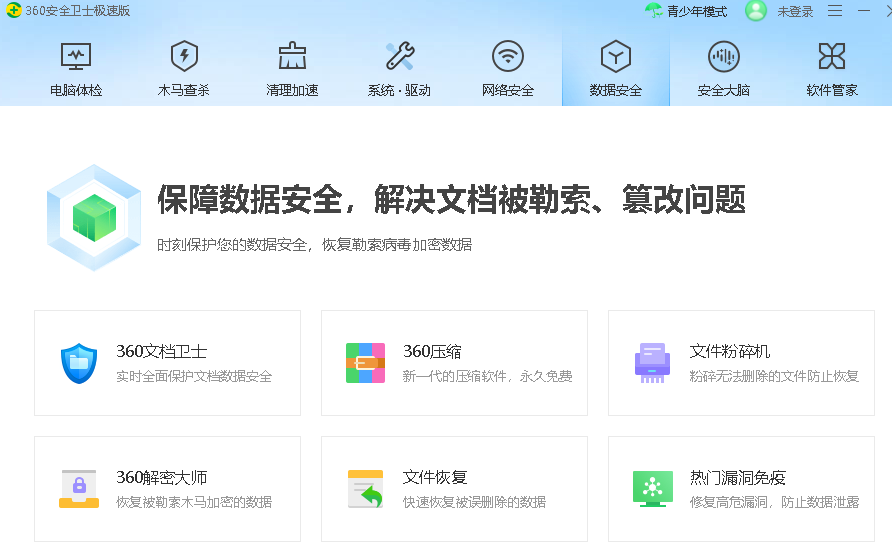892x560 pixels.
Task: Open 系统·驱动 wrench icon
Action: tap(399, 56)
